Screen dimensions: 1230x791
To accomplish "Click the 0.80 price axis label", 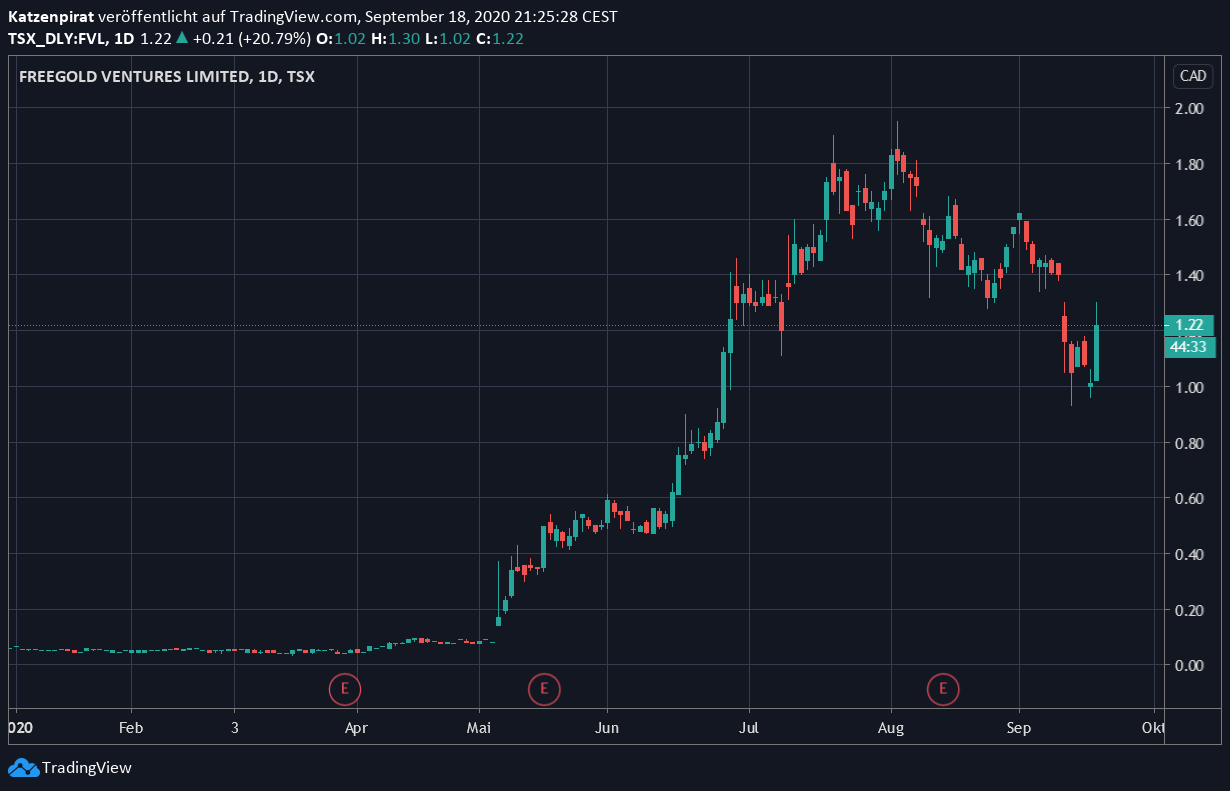I will click(x=1189, y=443).
